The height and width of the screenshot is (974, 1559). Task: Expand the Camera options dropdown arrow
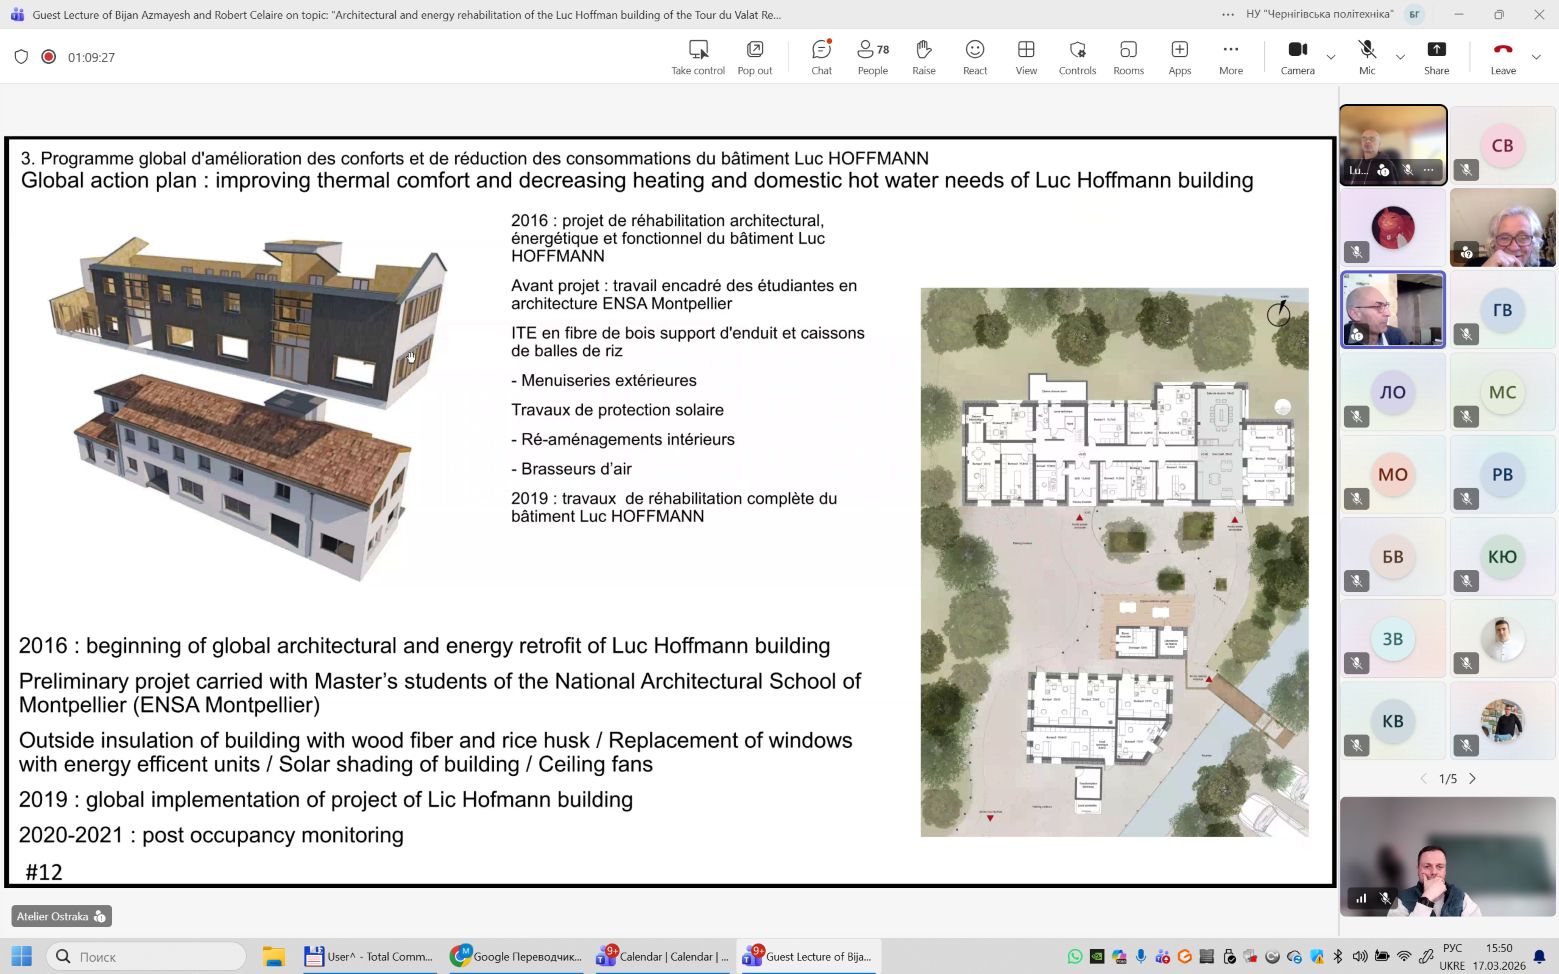(1331, 57)
